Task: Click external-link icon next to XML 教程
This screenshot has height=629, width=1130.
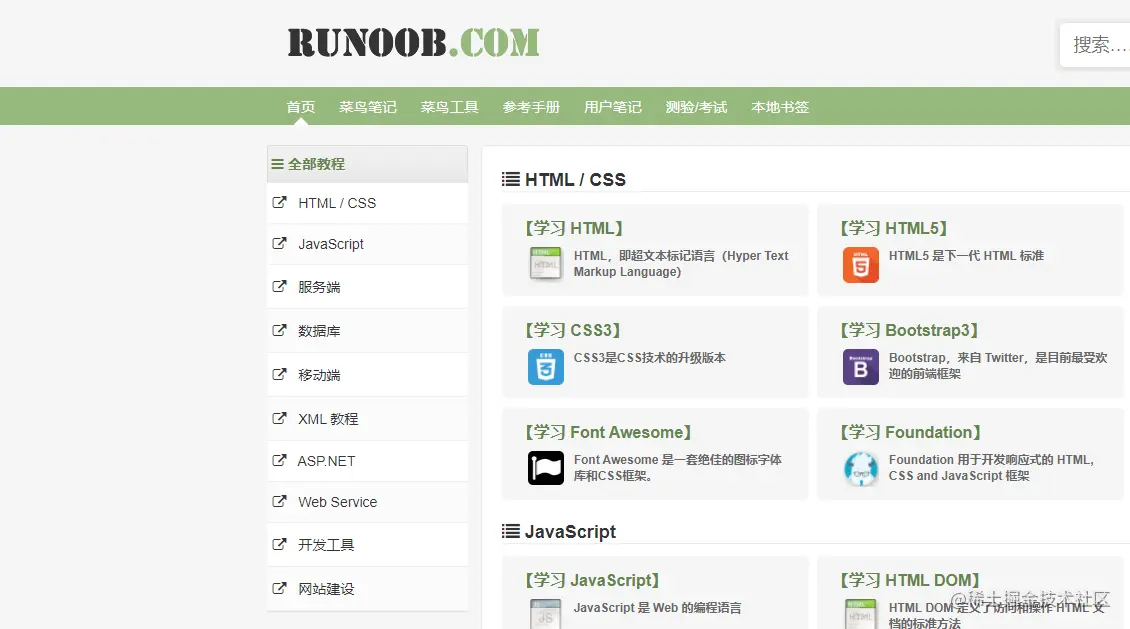Action: (x=279, y=418)
